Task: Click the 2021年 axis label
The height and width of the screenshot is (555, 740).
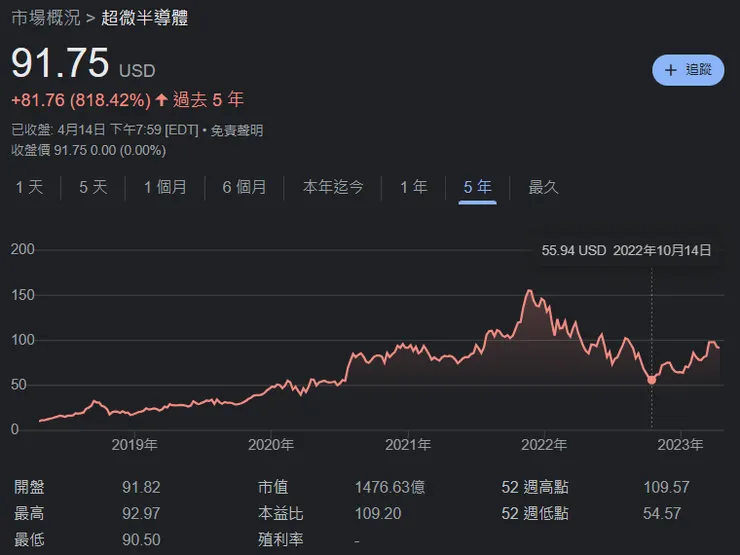Action: click(408, 445)
